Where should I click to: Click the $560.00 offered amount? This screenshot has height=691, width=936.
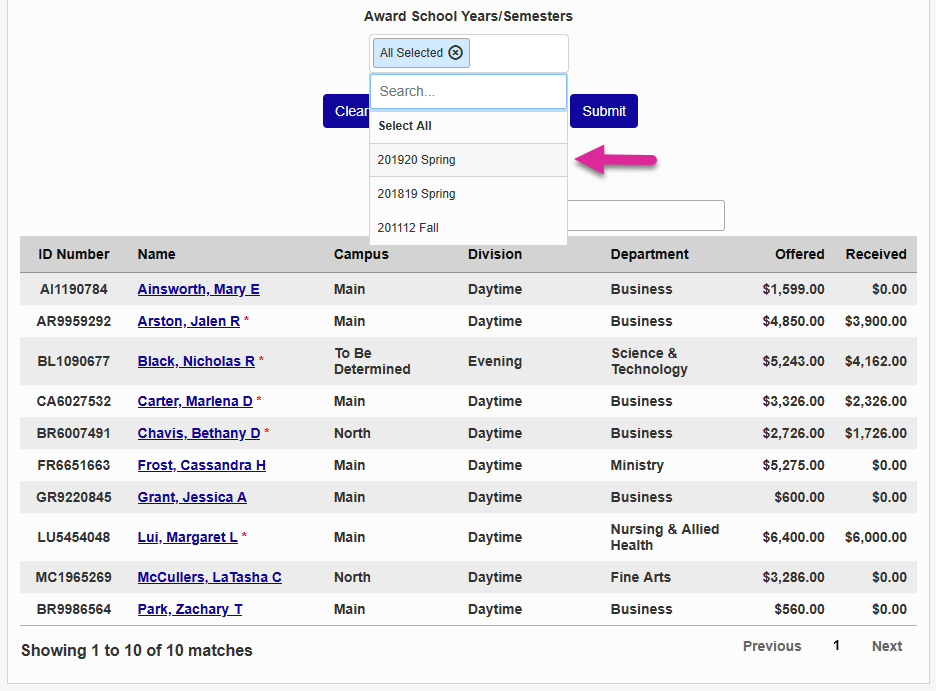[799, 609]
